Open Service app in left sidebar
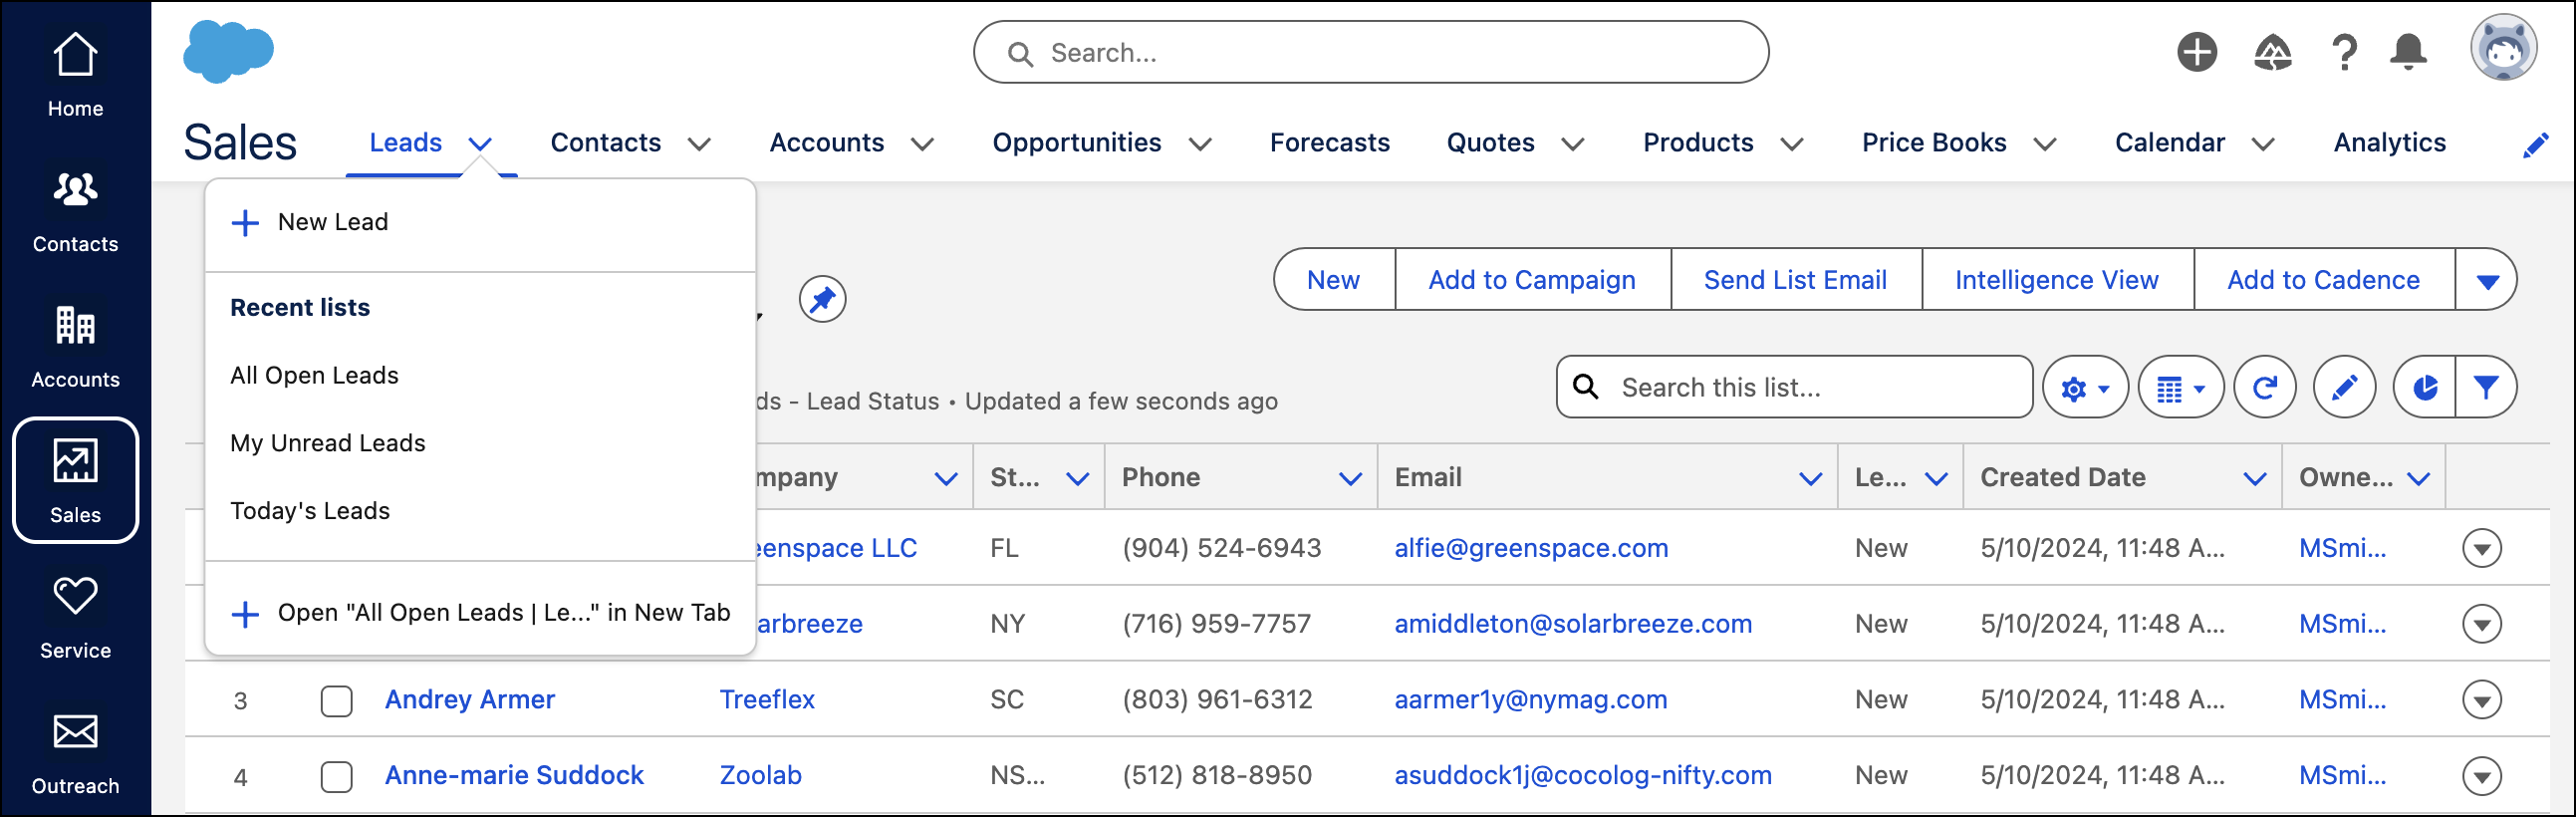This screenshot has height=817, width=2576. pyautogui.click(x=75, y=617)
